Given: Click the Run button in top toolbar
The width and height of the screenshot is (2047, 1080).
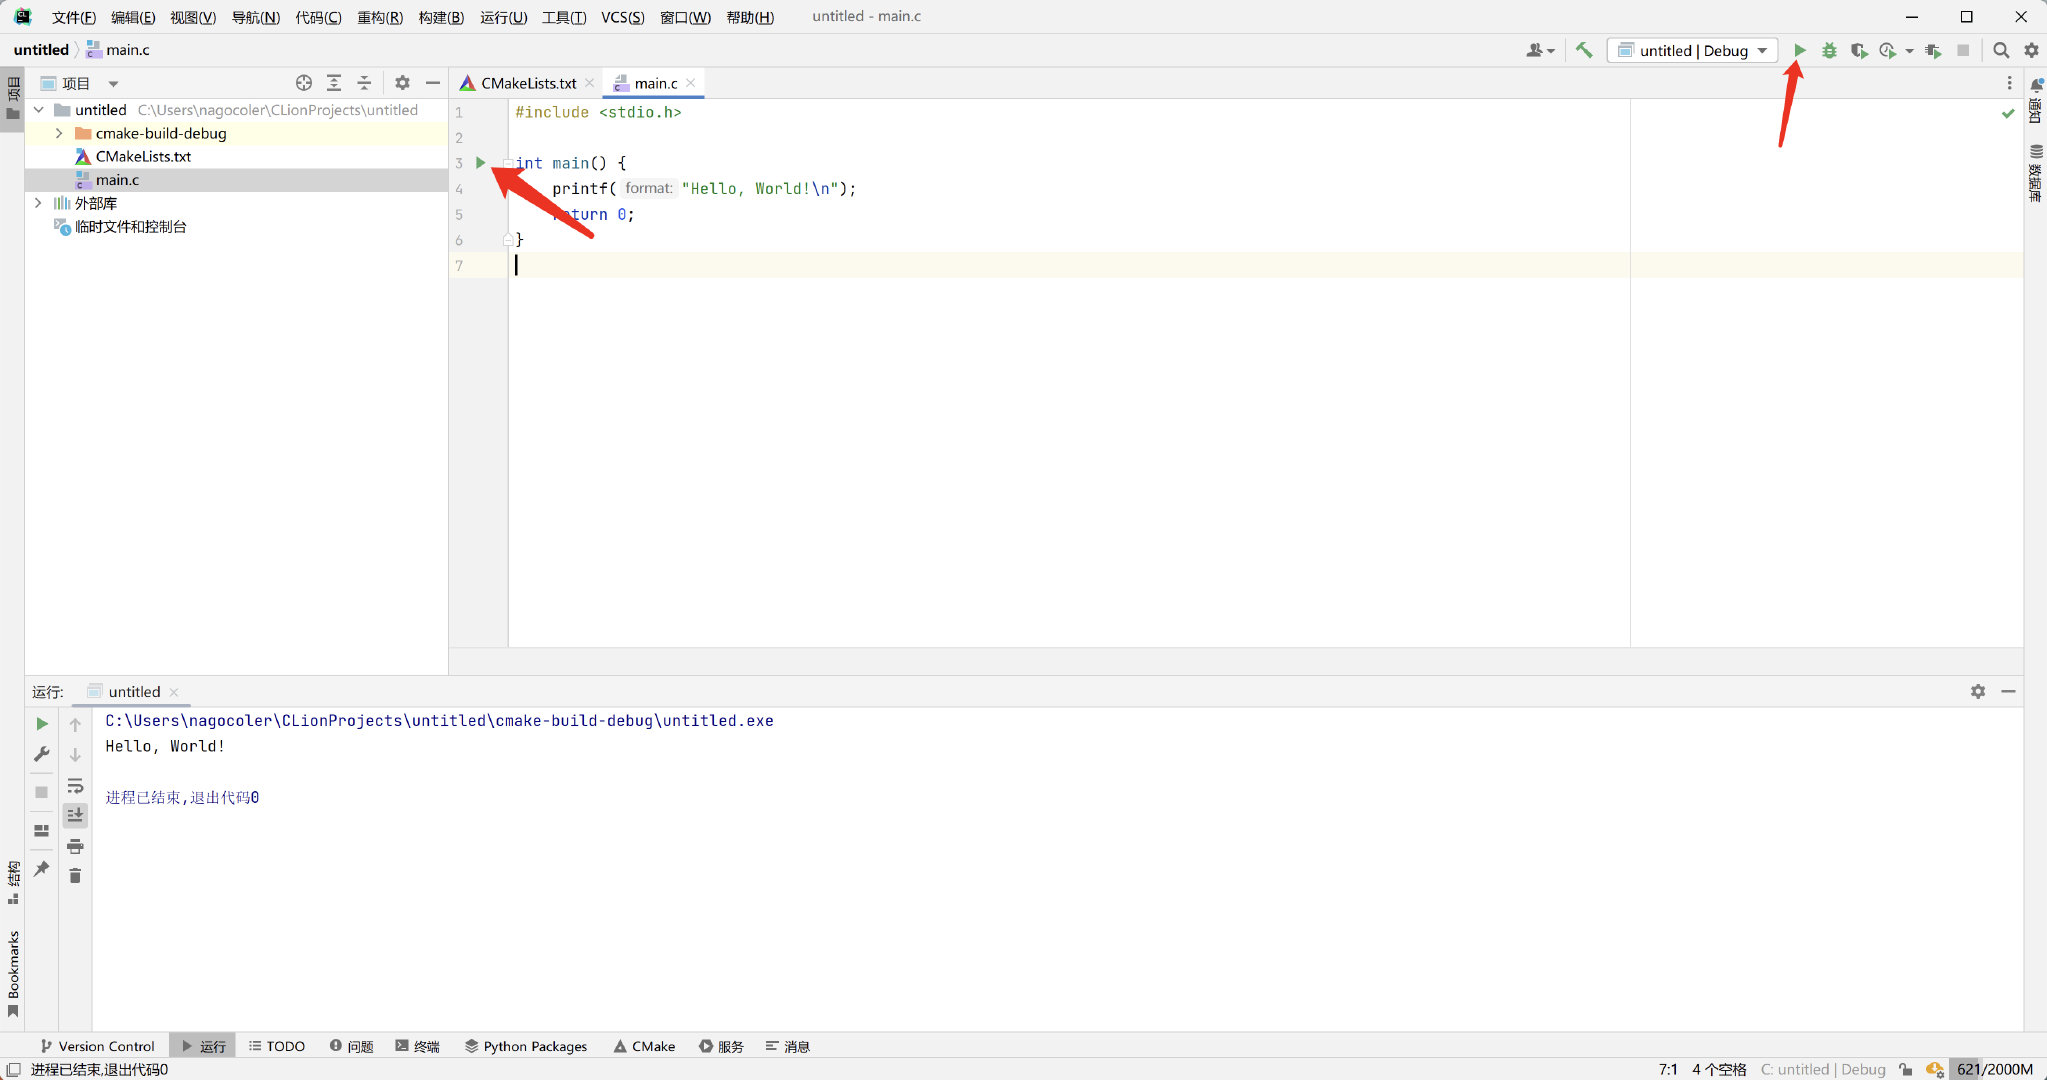Looking at the screenshot, I should [1799, 50].
